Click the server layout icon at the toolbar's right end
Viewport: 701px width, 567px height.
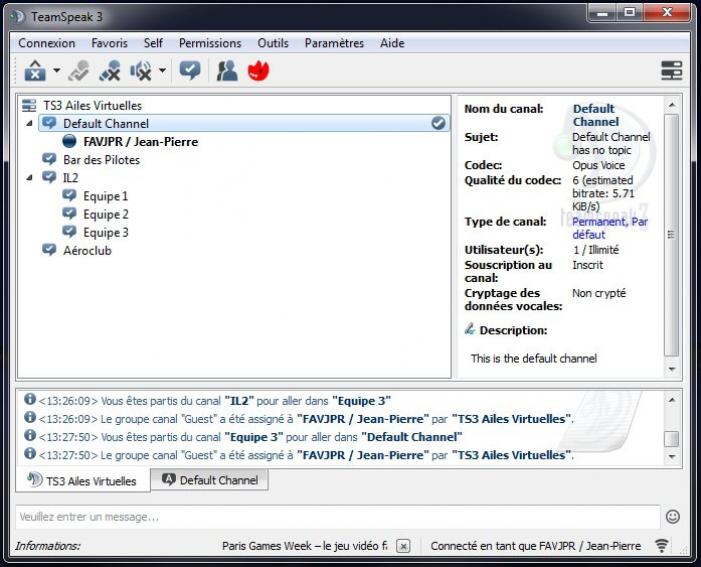671,71
